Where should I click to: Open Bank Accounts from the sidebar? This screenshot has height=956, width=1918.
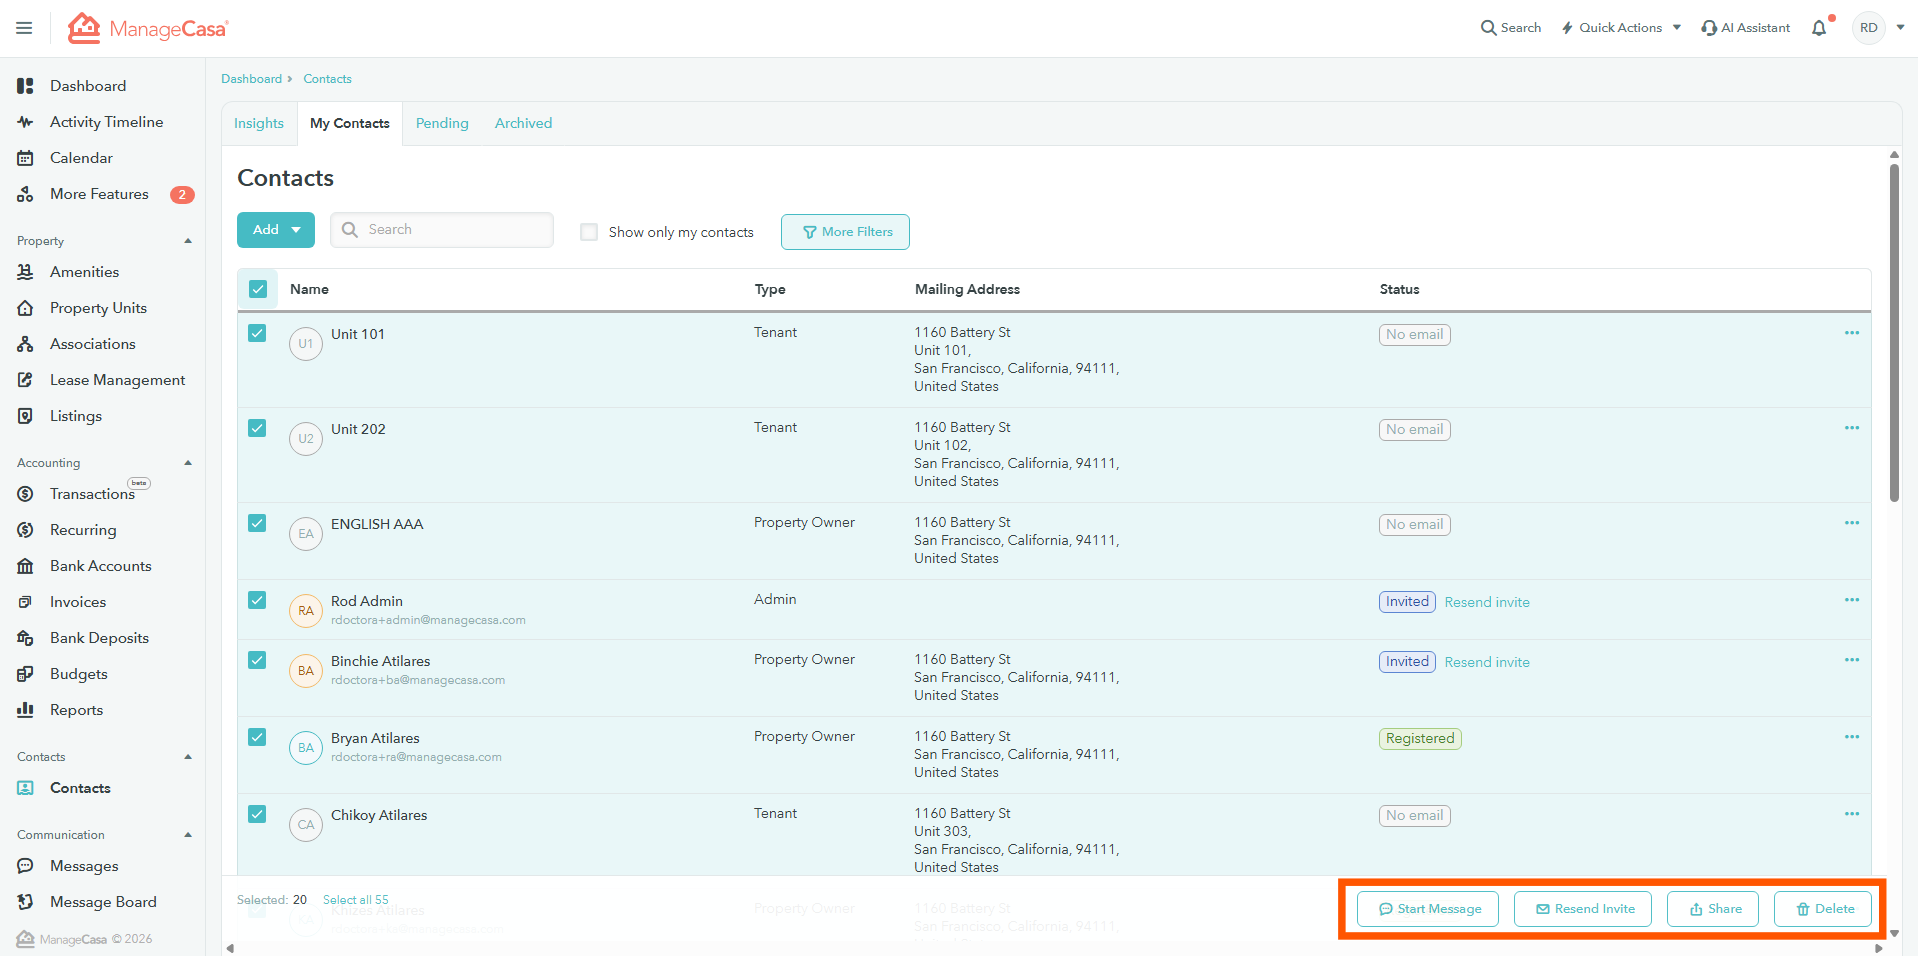(x=100, y=566)
